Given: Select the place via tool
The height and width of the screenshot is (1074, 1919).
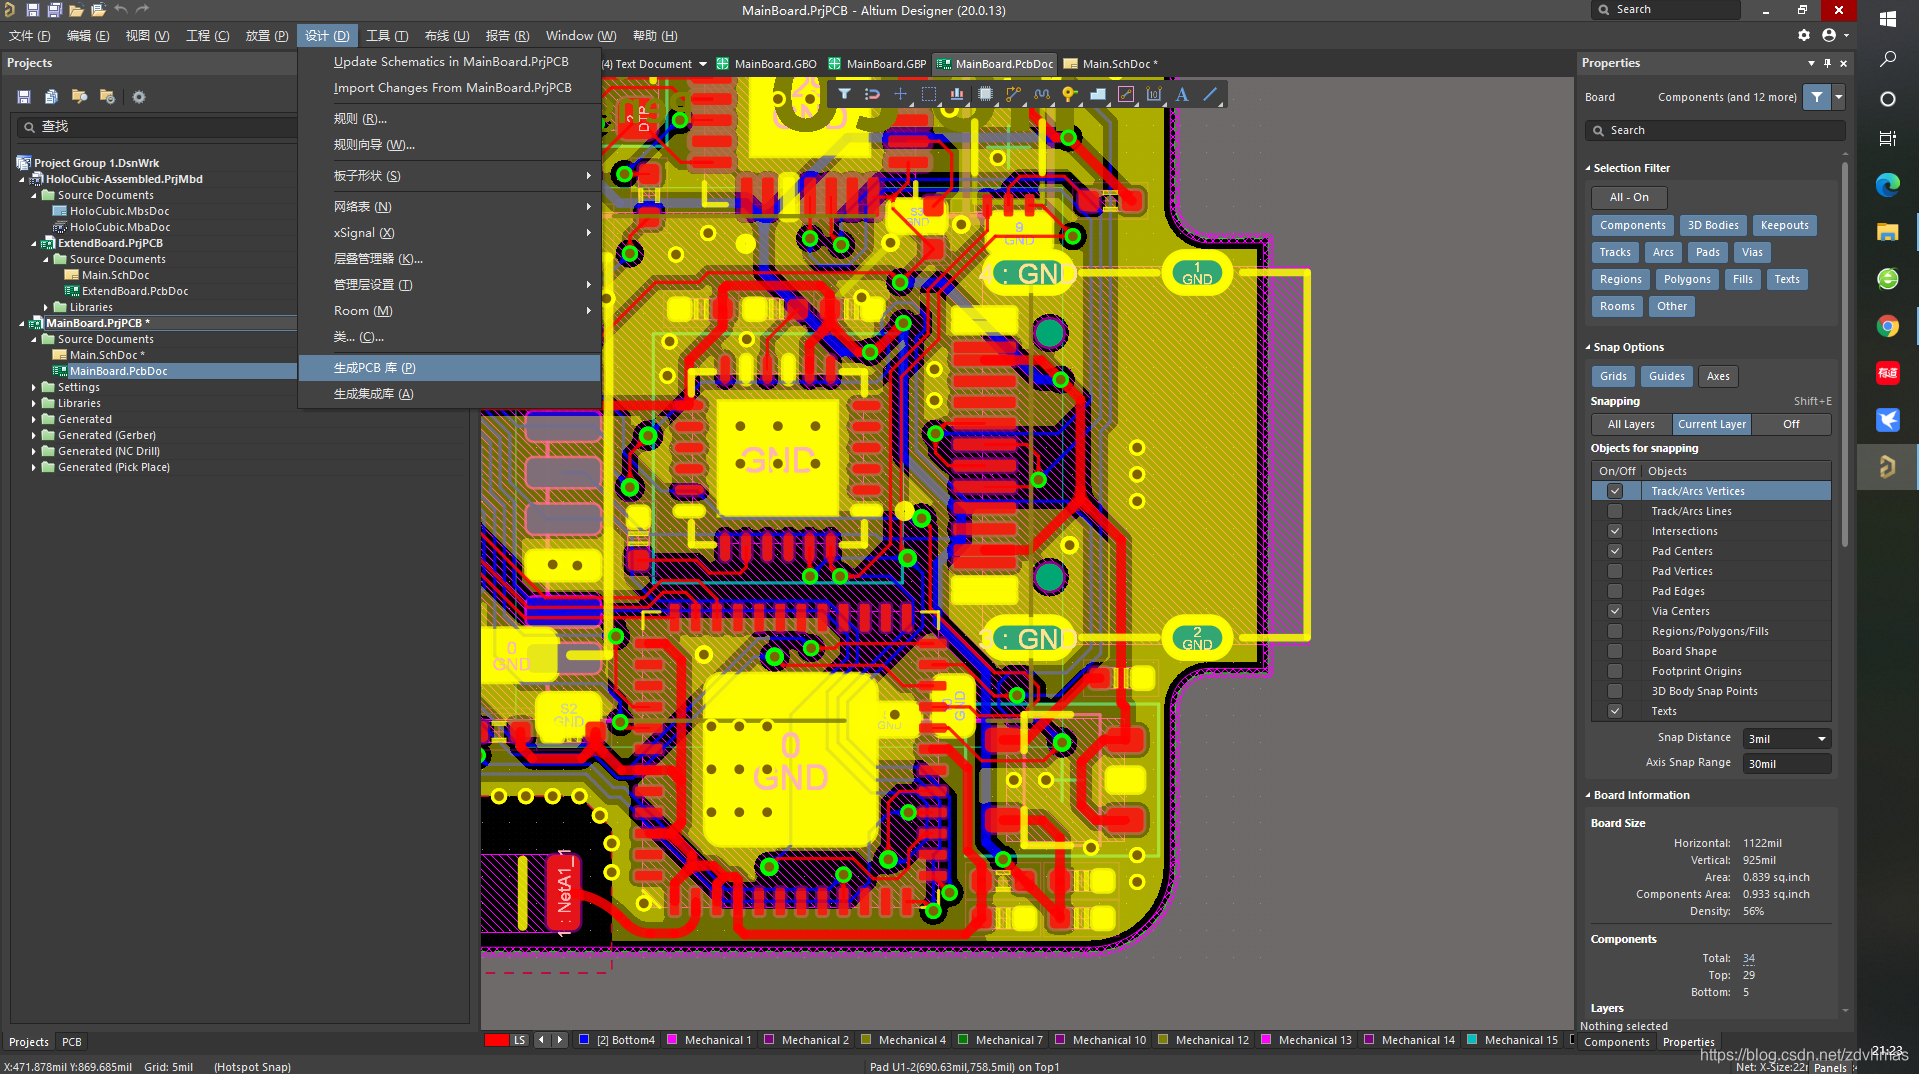Looking at the screenshot, I should pos(1070,94).
